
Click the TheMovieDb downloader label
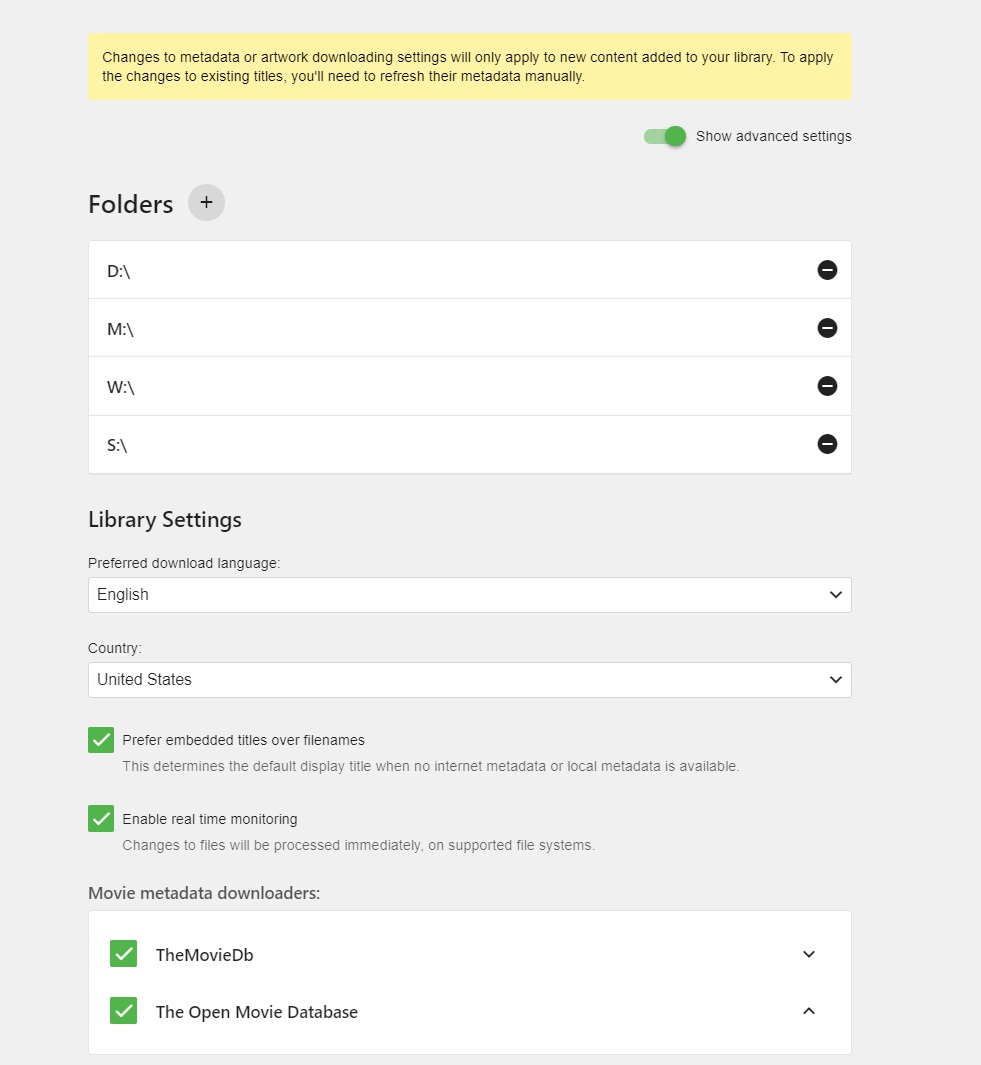click(x=204, y=955)
